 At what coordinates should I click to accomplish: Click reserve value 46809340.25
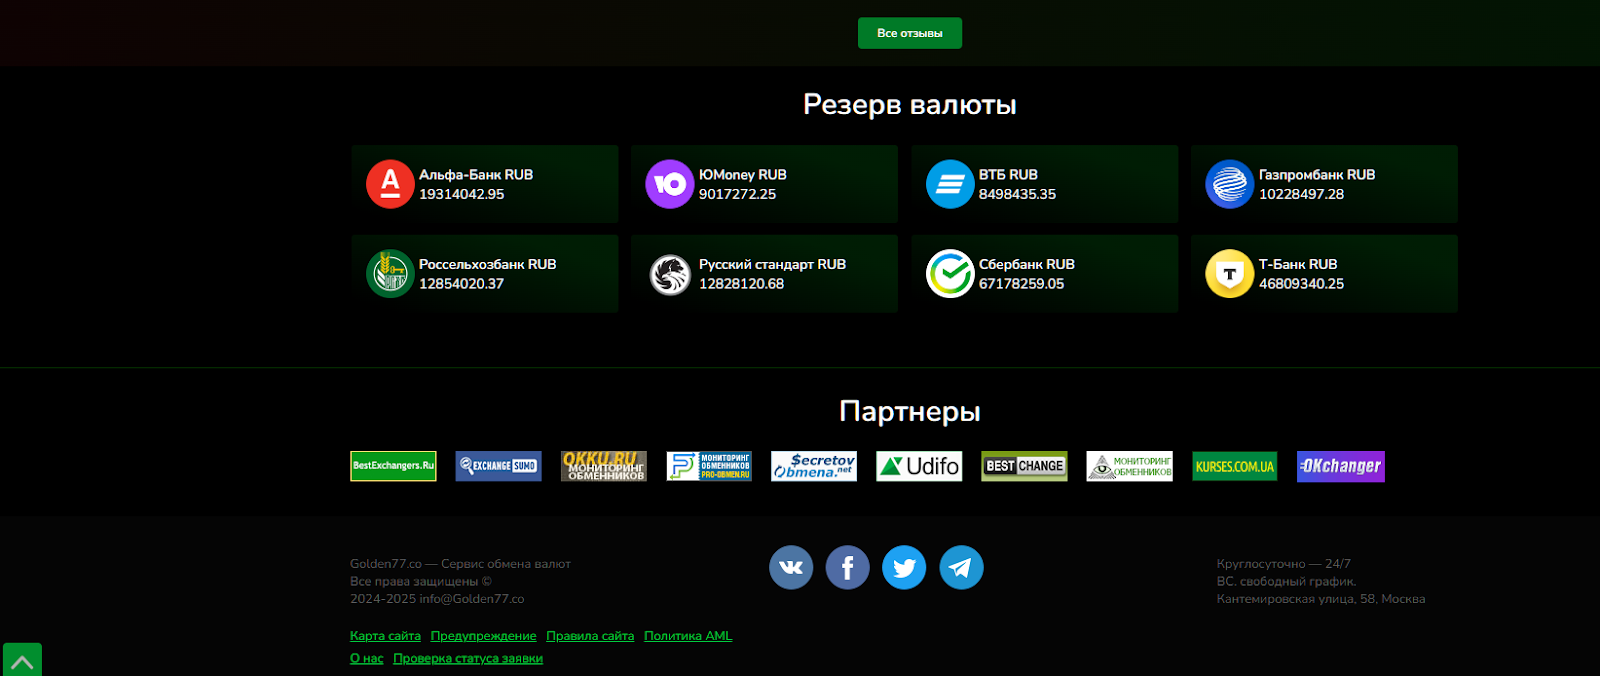click(1302, 284)
